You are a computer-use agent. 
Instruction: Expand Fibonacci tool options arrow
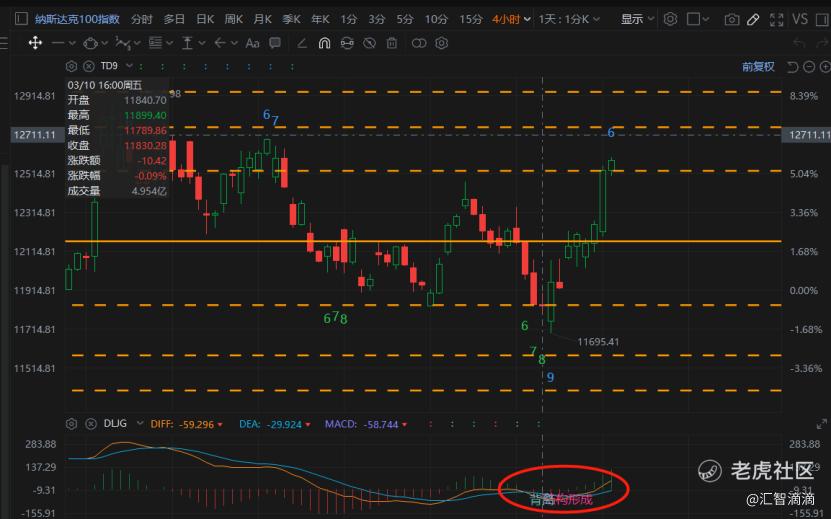point(172,43)
